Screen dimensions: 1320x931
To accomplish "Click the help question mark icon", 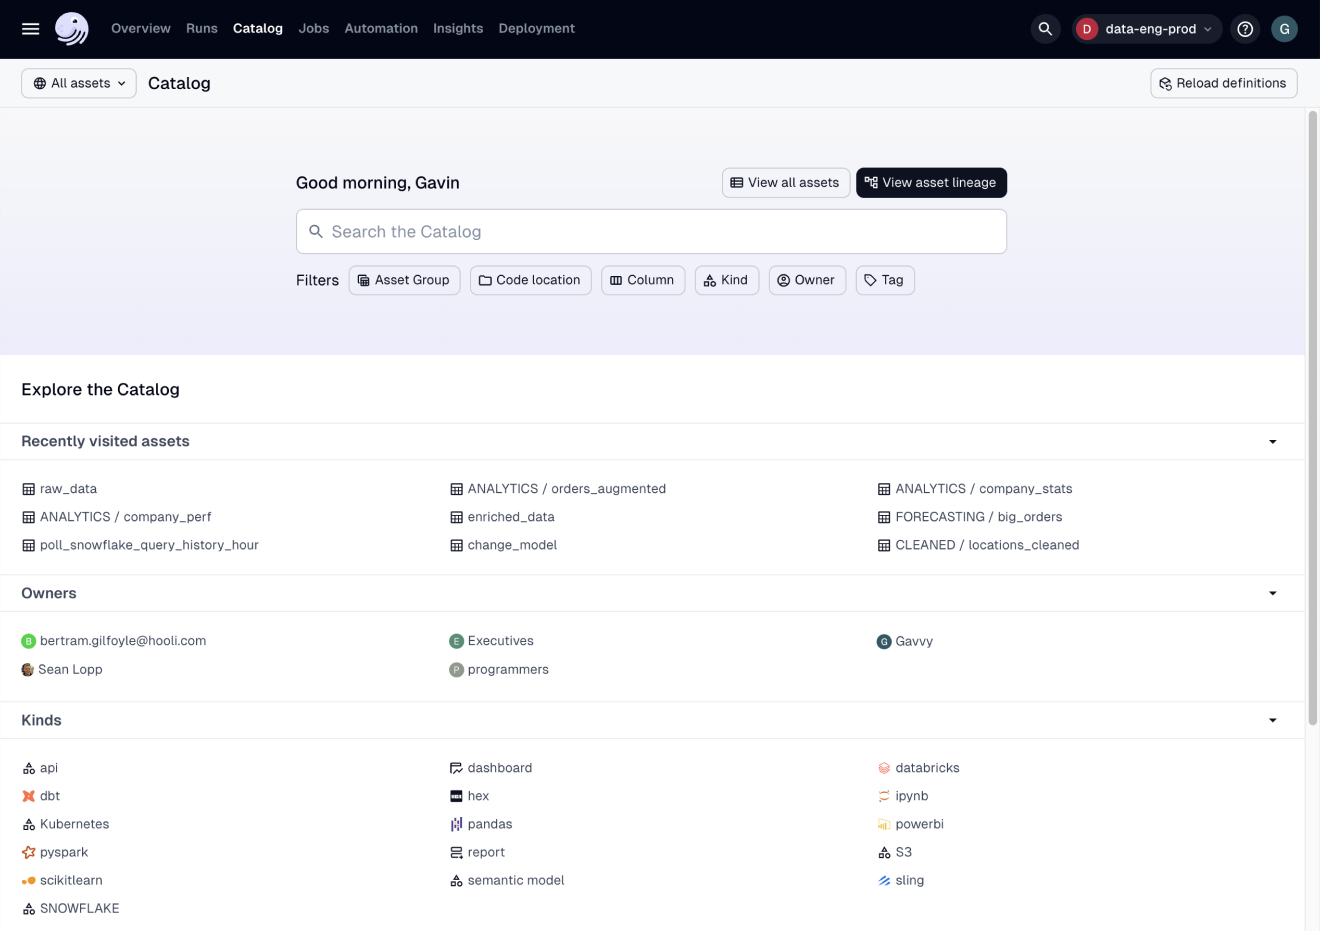I will (1245, 29).
